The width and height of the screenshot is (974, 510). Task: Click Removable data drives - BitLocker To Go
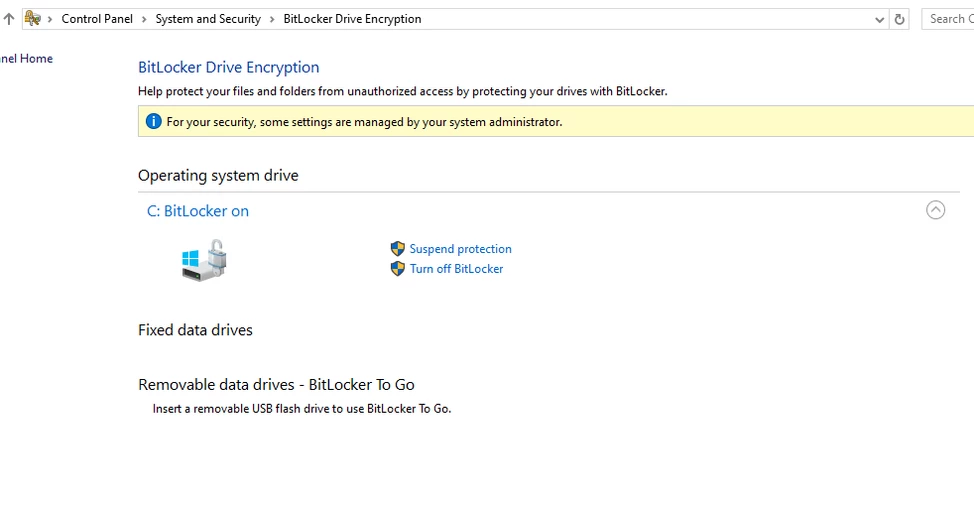pos(276,385)
